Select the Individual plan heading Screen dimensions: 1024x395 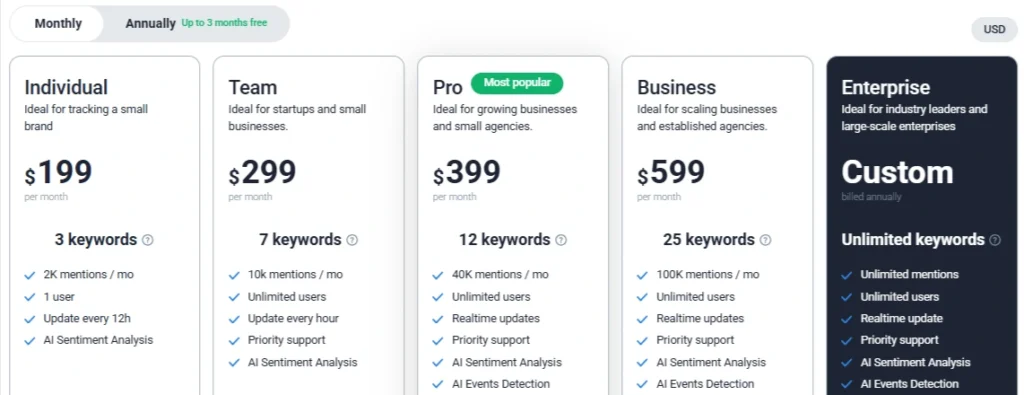tap(66, 87)
